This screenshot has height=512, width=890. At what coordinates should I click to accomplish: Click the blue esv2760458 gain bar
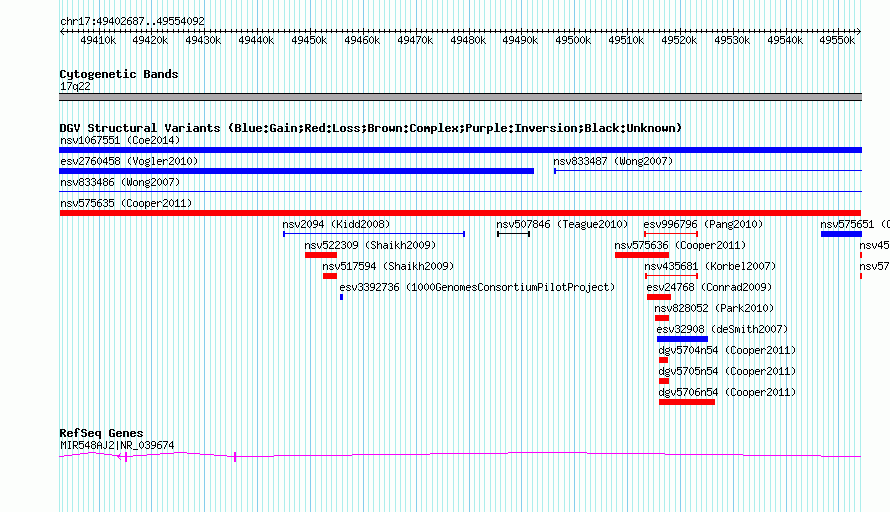click(296, 171)
